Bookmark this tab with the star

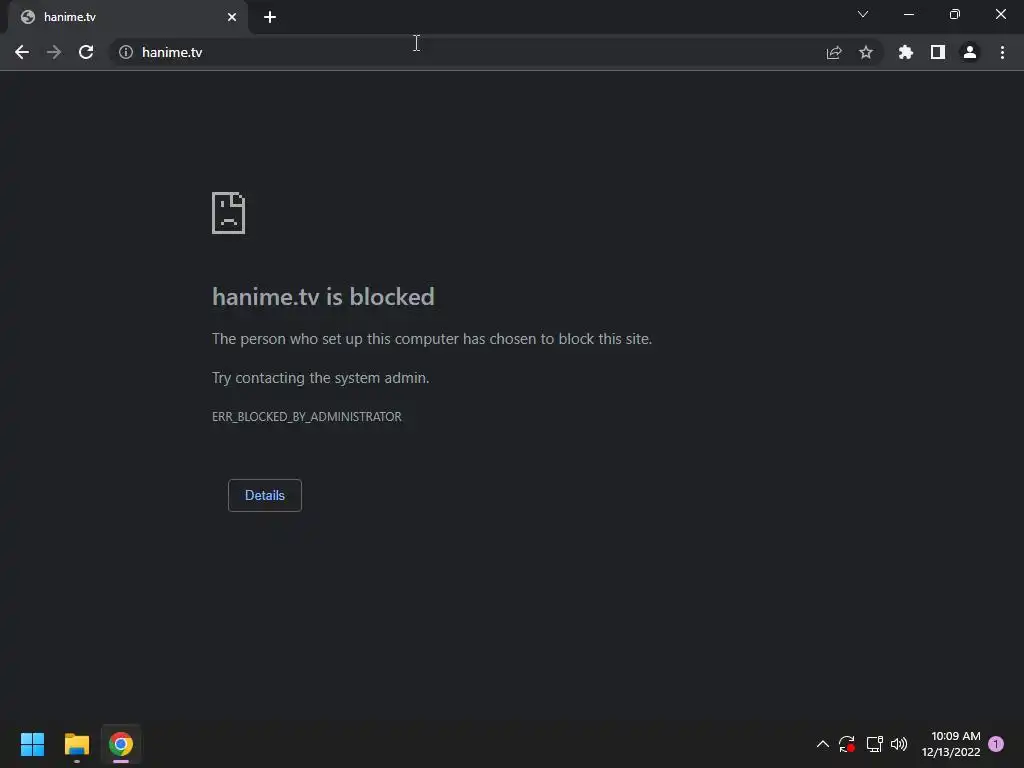[x=866, y=52]
